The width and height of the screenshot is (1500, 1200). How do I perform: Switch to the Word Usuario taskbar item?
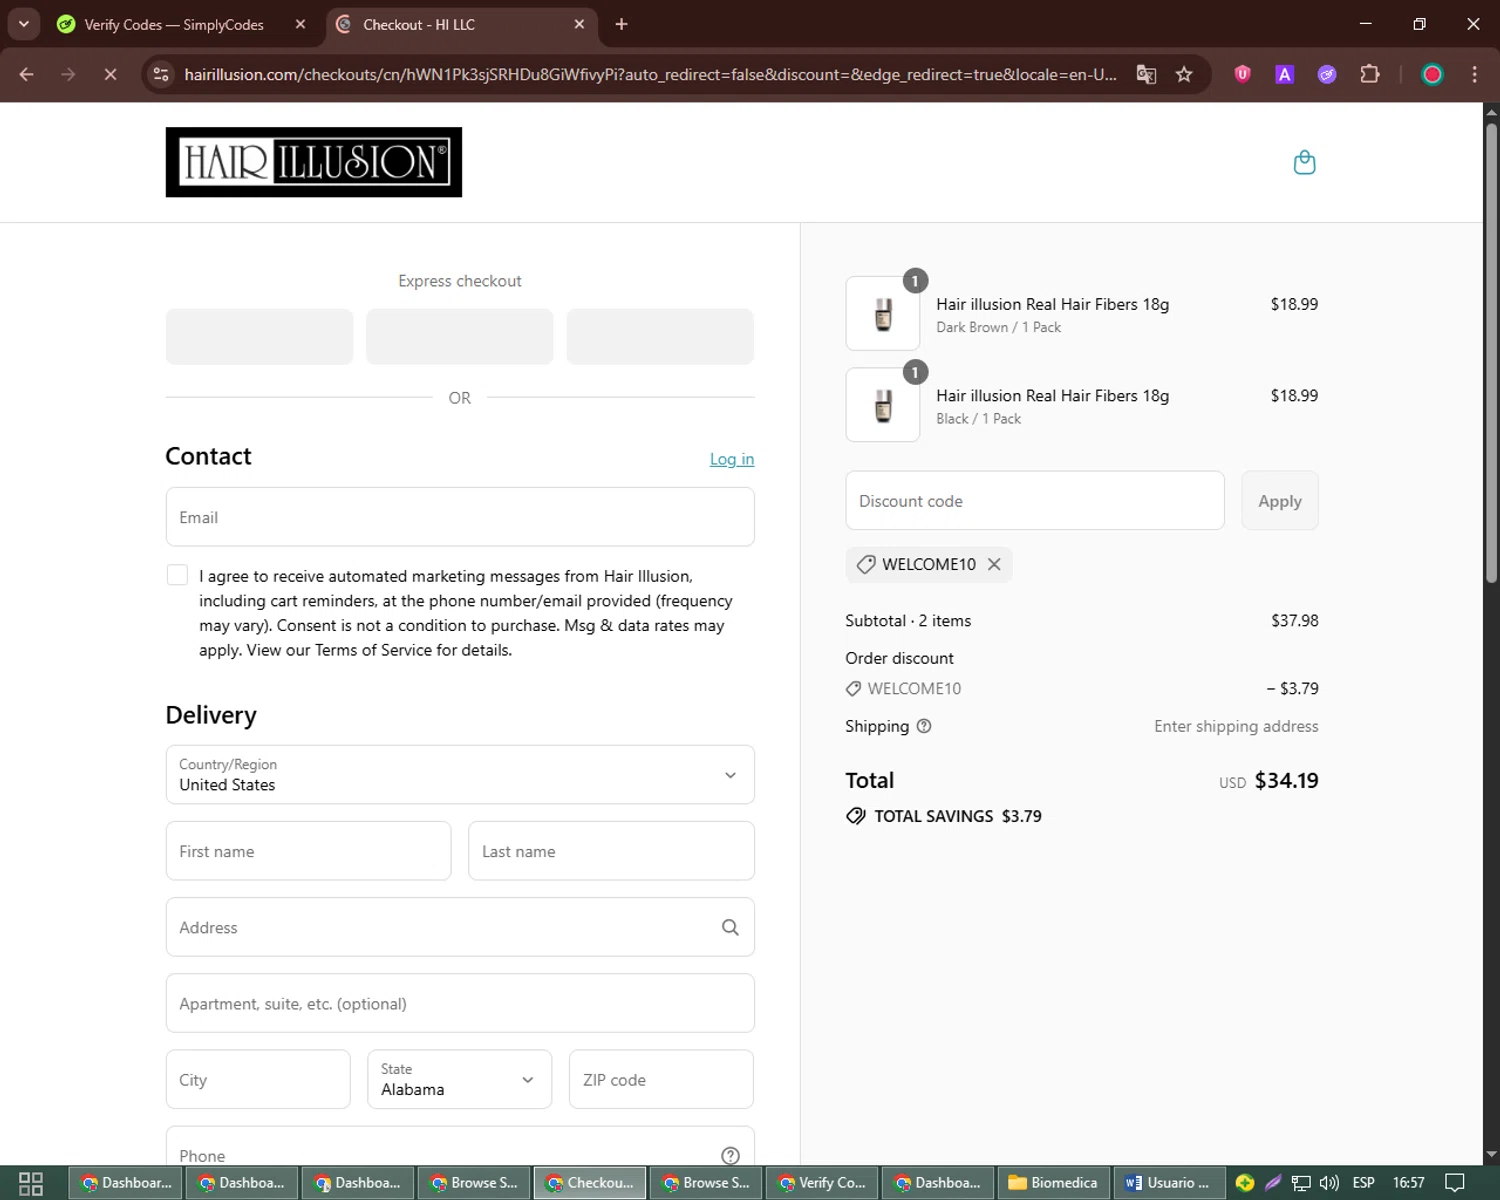pyautogui.click(x=1170, y=1183)
